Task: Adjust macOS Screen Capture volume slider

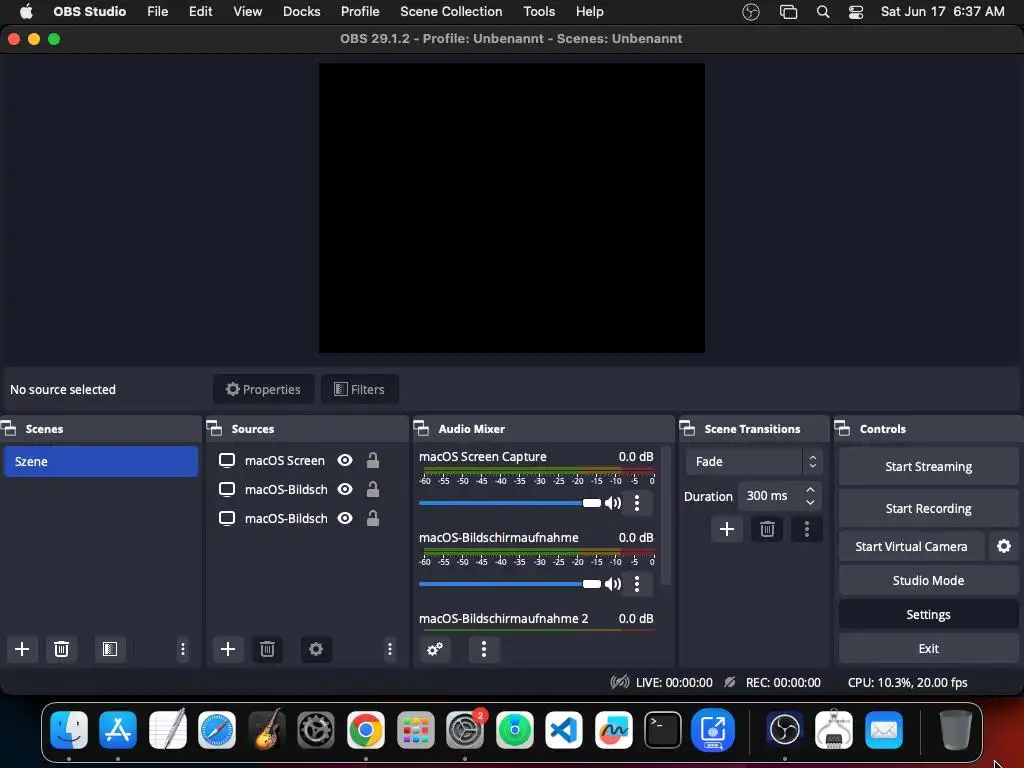Action: pyautogui.click(x=509, y=503)
